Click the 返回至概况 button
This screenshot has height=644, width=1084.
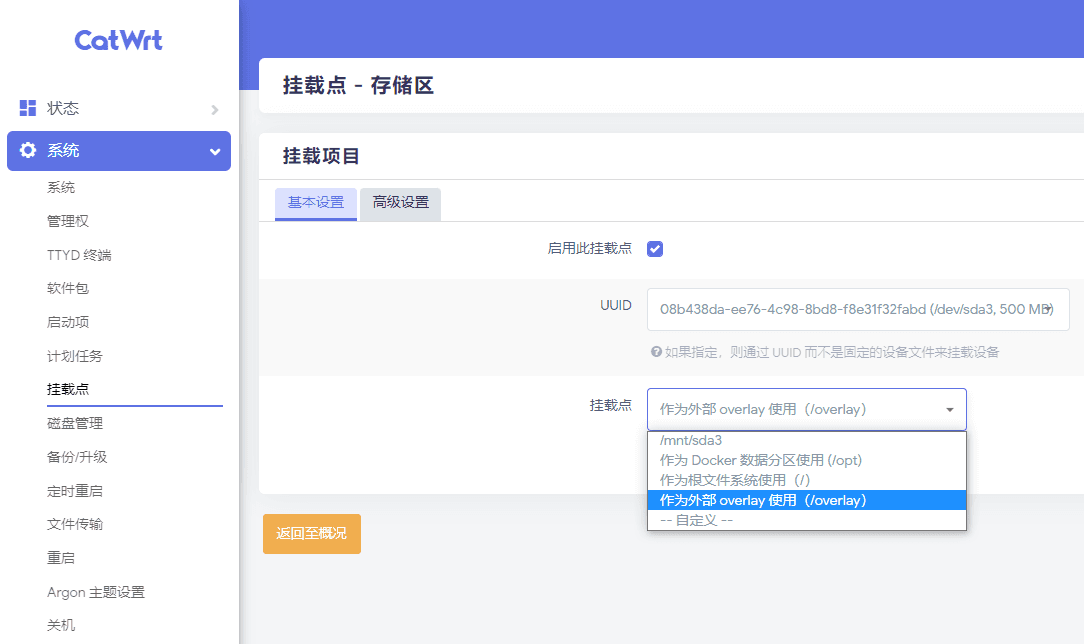[x=312, y=533]
